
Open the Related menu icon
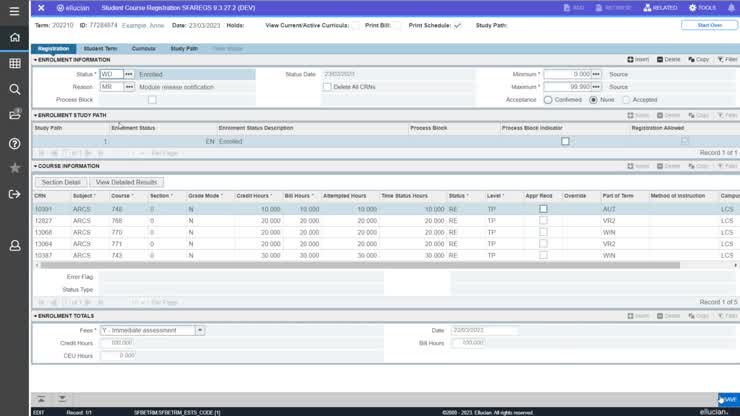point(655,7)
